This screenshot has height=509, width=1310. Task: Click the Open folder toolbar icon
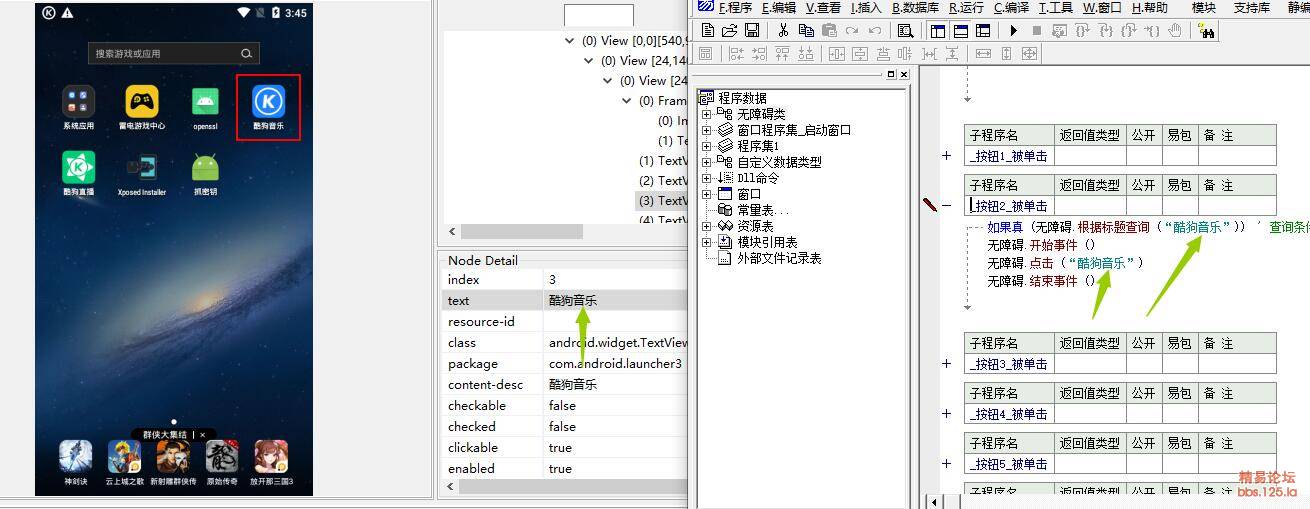[x=730, y=31]
